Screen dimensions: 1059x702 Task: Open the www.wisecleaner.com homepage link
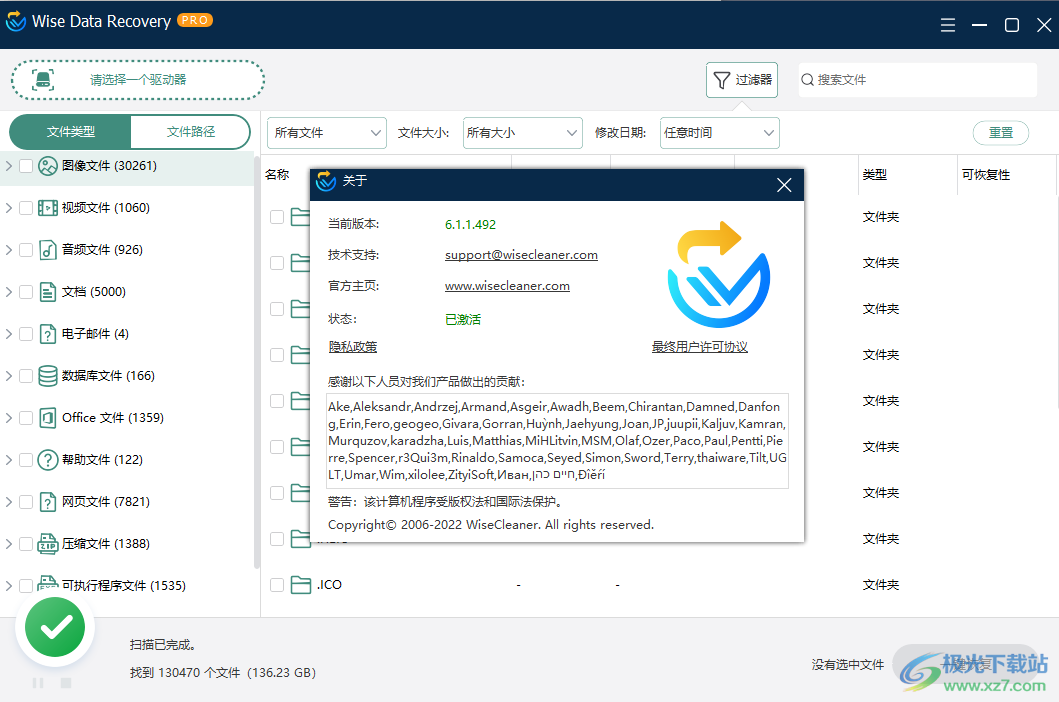[507, 286]
